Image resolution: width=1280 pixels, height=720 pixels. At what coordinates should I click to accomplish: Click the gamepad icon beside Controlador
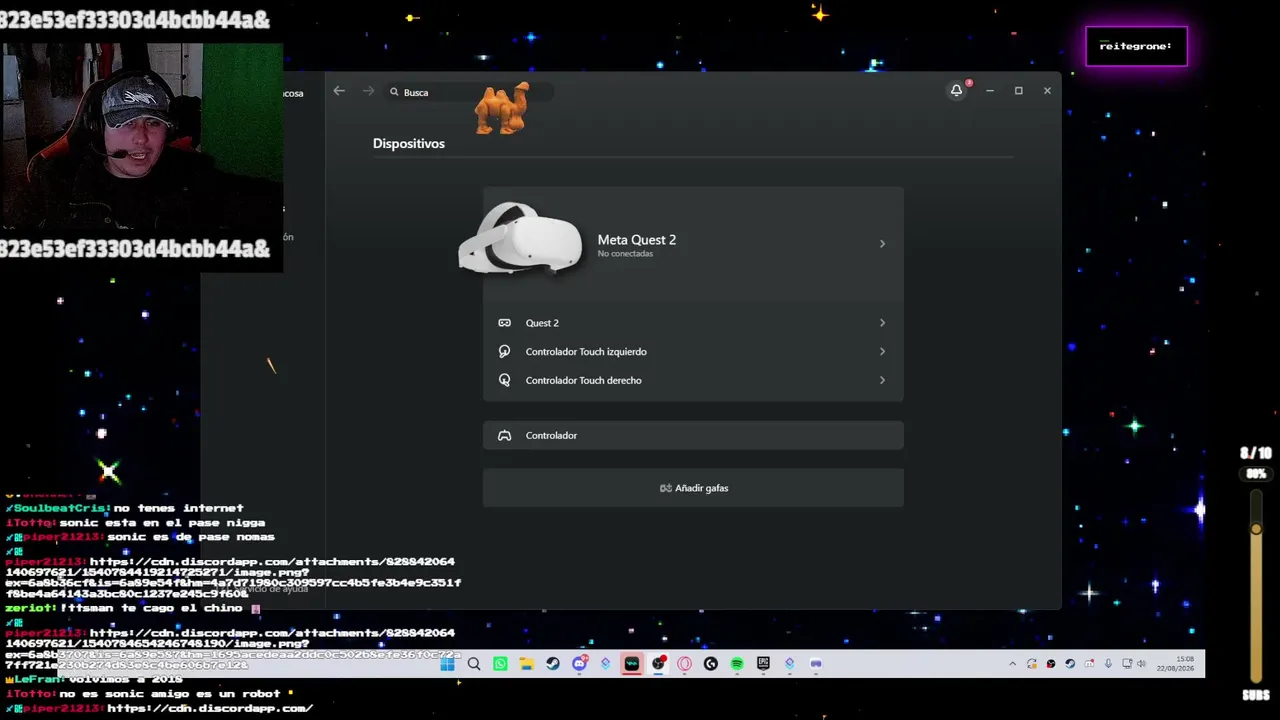[x=504, y=436]
